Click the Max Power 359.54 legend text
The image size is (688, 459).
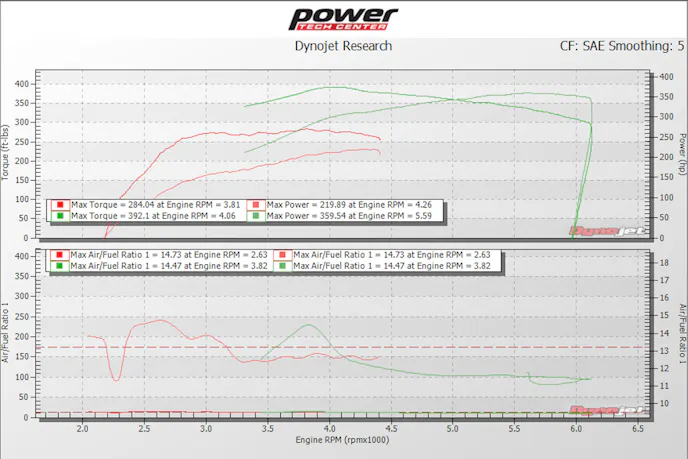pyautogui.click(x=351, y=215)
